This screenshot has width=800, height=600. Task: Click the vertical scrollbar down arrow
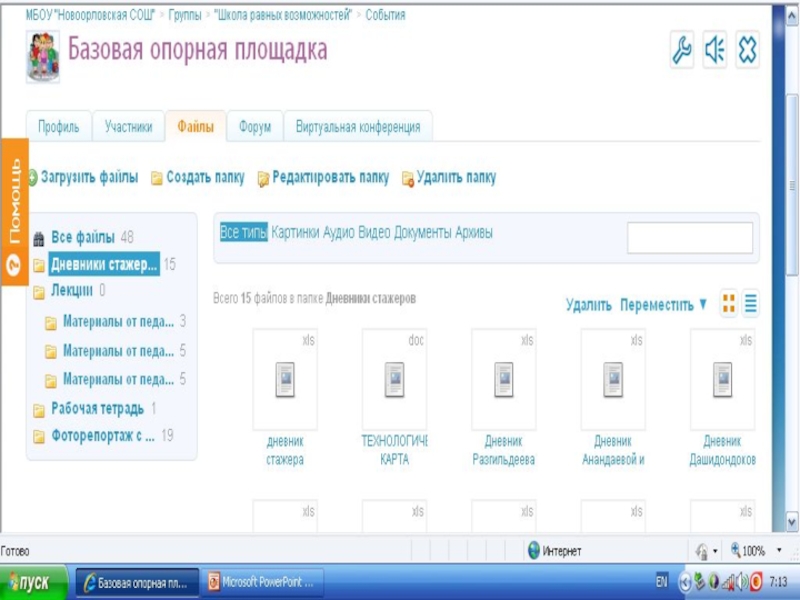click(x=791, y=522)
